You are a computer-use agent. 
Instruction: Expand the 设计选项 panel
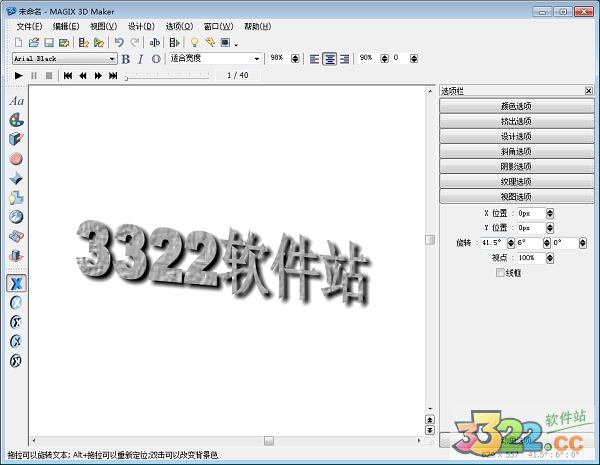[517, 136]
